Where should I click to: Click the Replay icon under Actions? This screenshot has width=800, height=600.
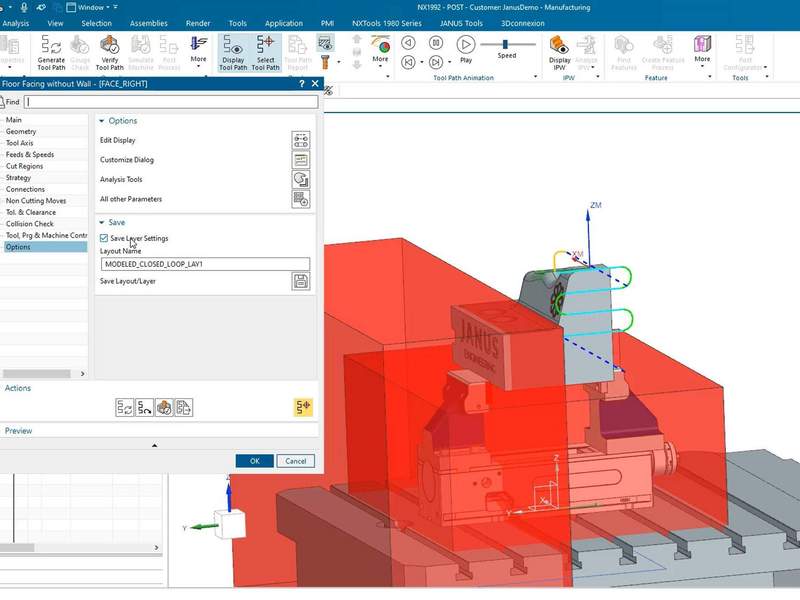(x=144, y=408)
